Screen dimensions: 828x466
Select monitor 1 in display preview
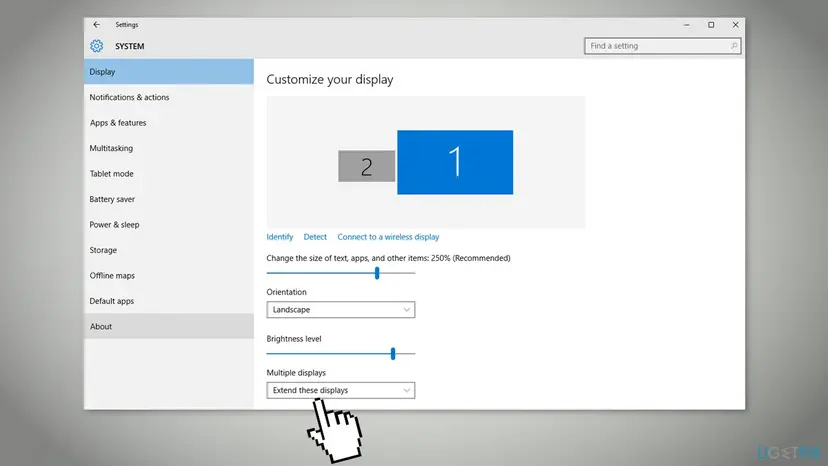pos(455,162)
